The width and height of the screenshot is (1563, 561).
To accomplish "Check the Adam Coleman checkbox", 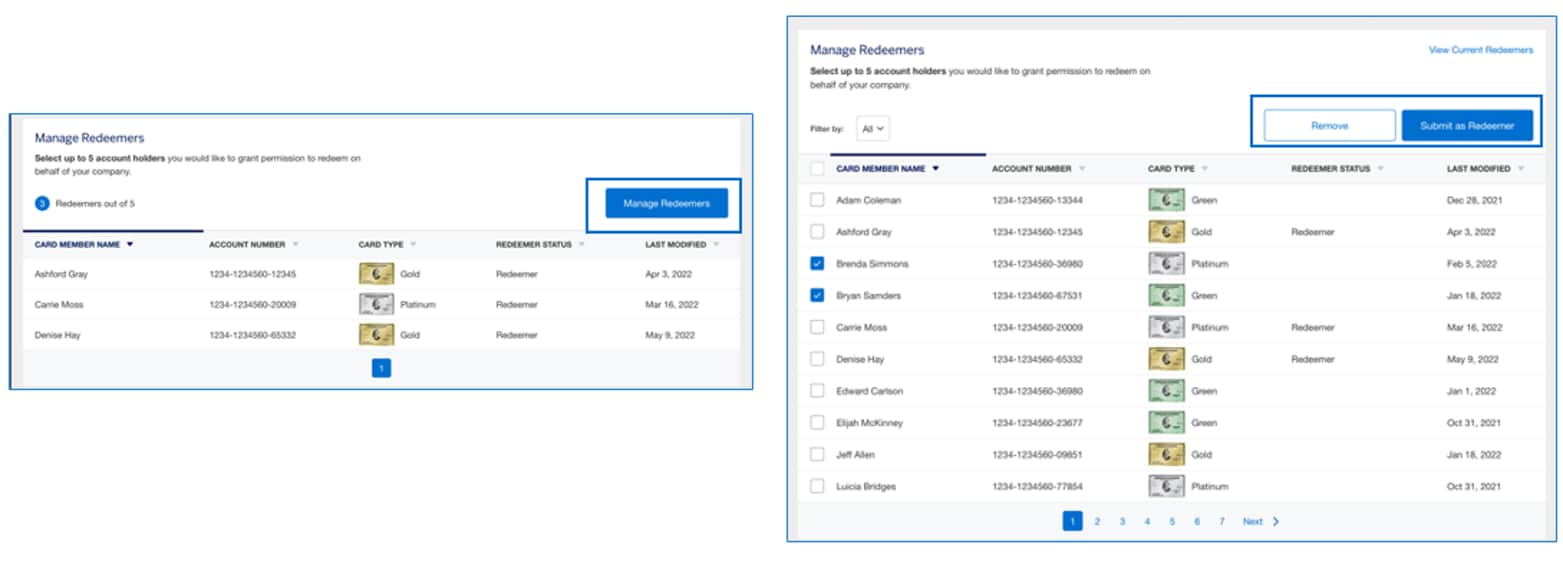I will tap(817, 200).
